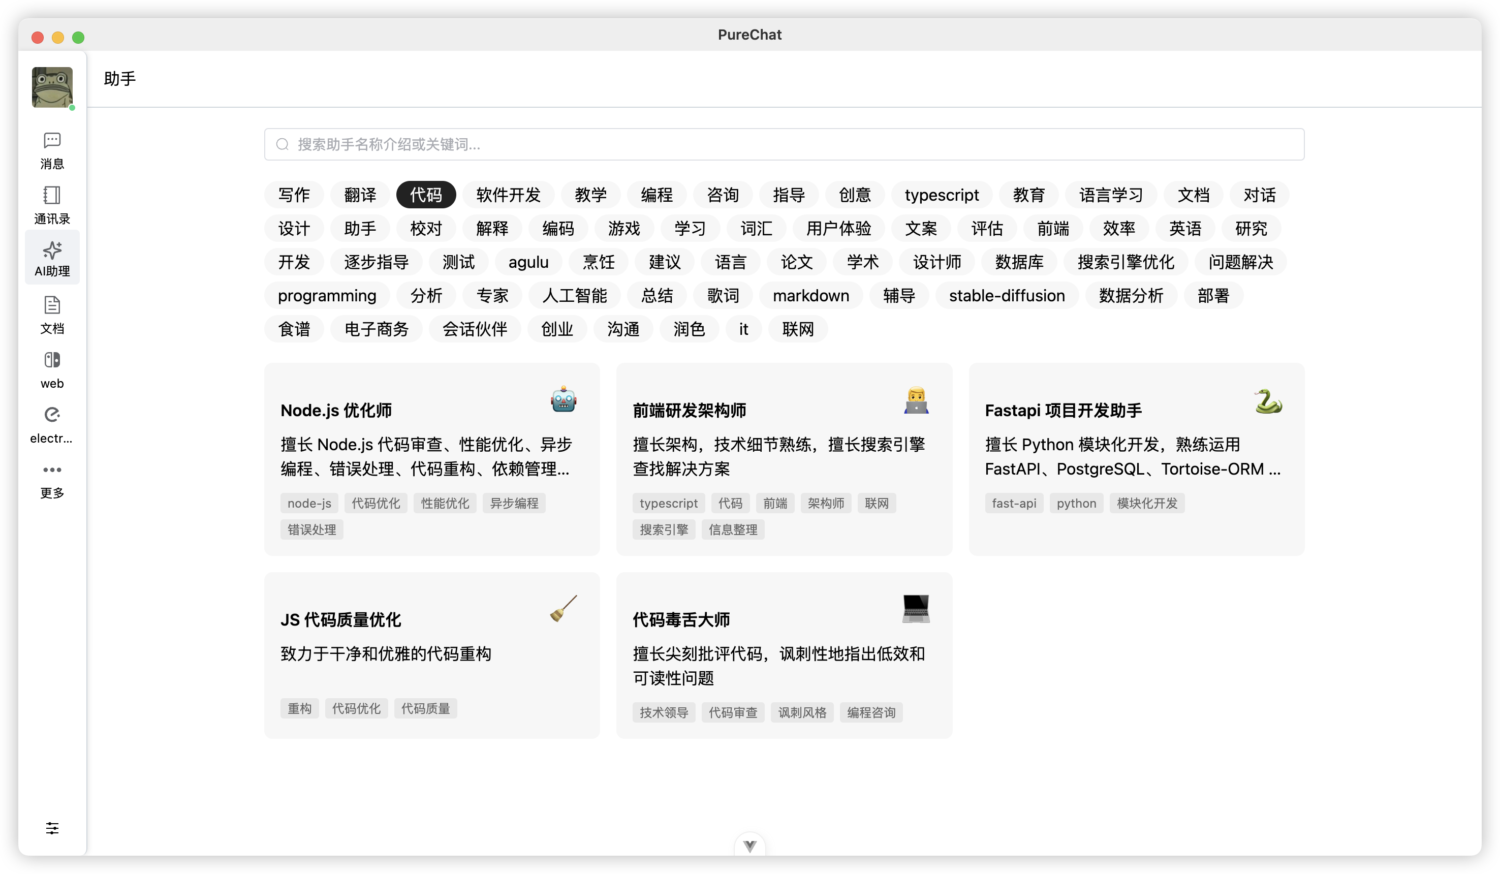Click the 助手 page header title
This screenshot has width=1500, height=874.
120,79
